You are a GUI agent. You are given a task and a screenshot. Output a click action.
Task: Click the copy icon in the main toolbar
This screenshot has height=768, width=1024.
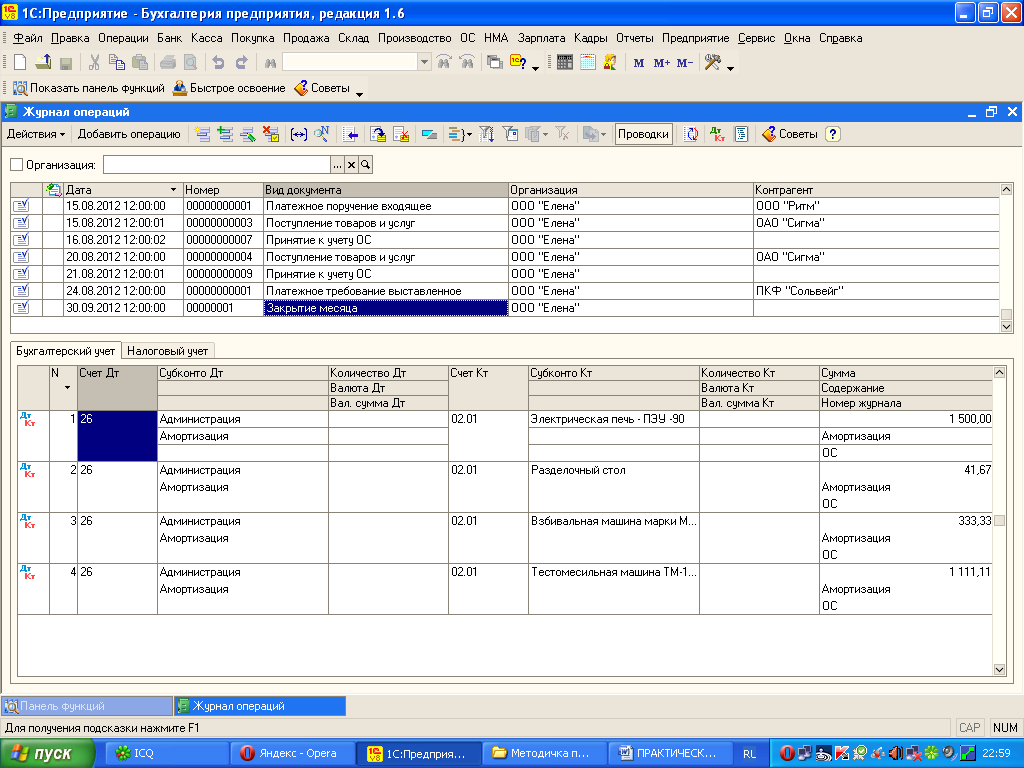click(x=117, y=63)
